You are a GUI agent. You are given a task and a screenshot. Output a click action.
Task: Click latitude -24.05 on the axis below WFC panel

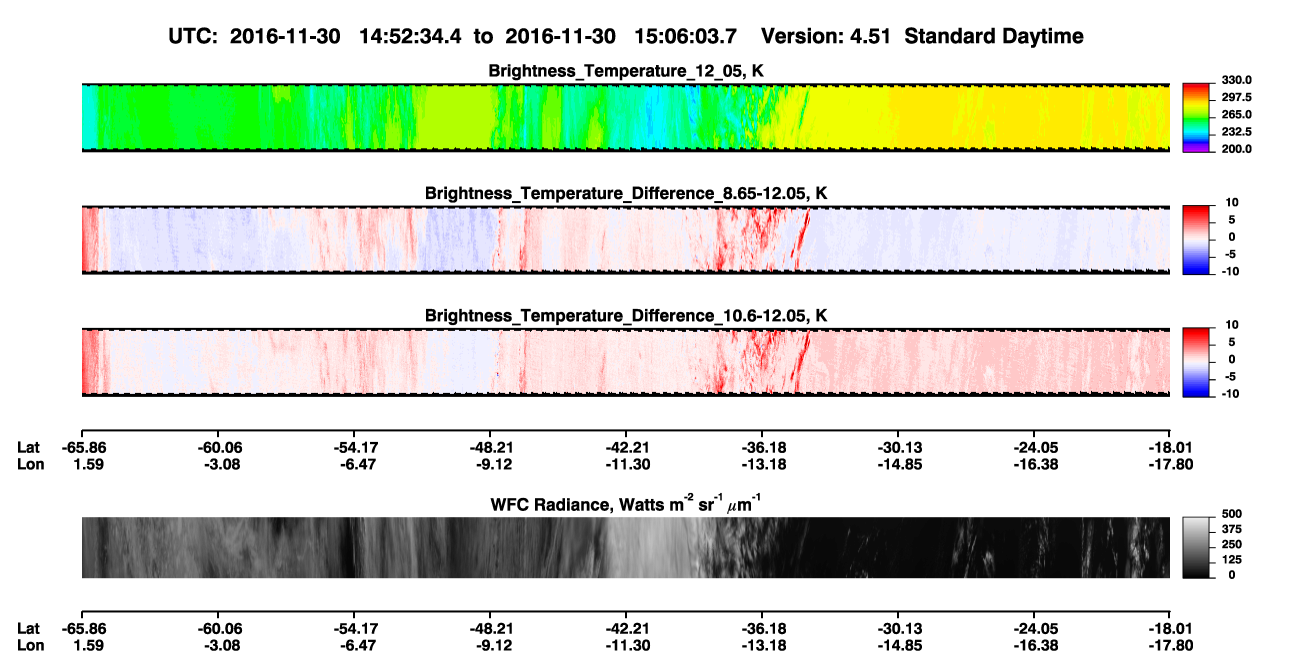click(1033, 628)
